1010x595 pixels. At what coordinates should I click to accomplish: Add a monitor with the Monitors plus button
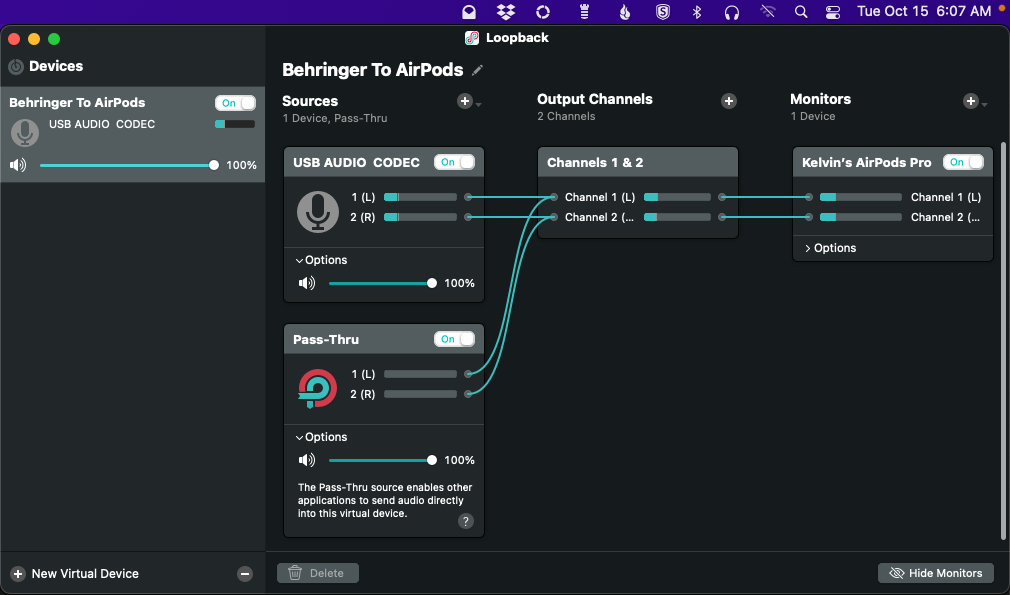970,101
